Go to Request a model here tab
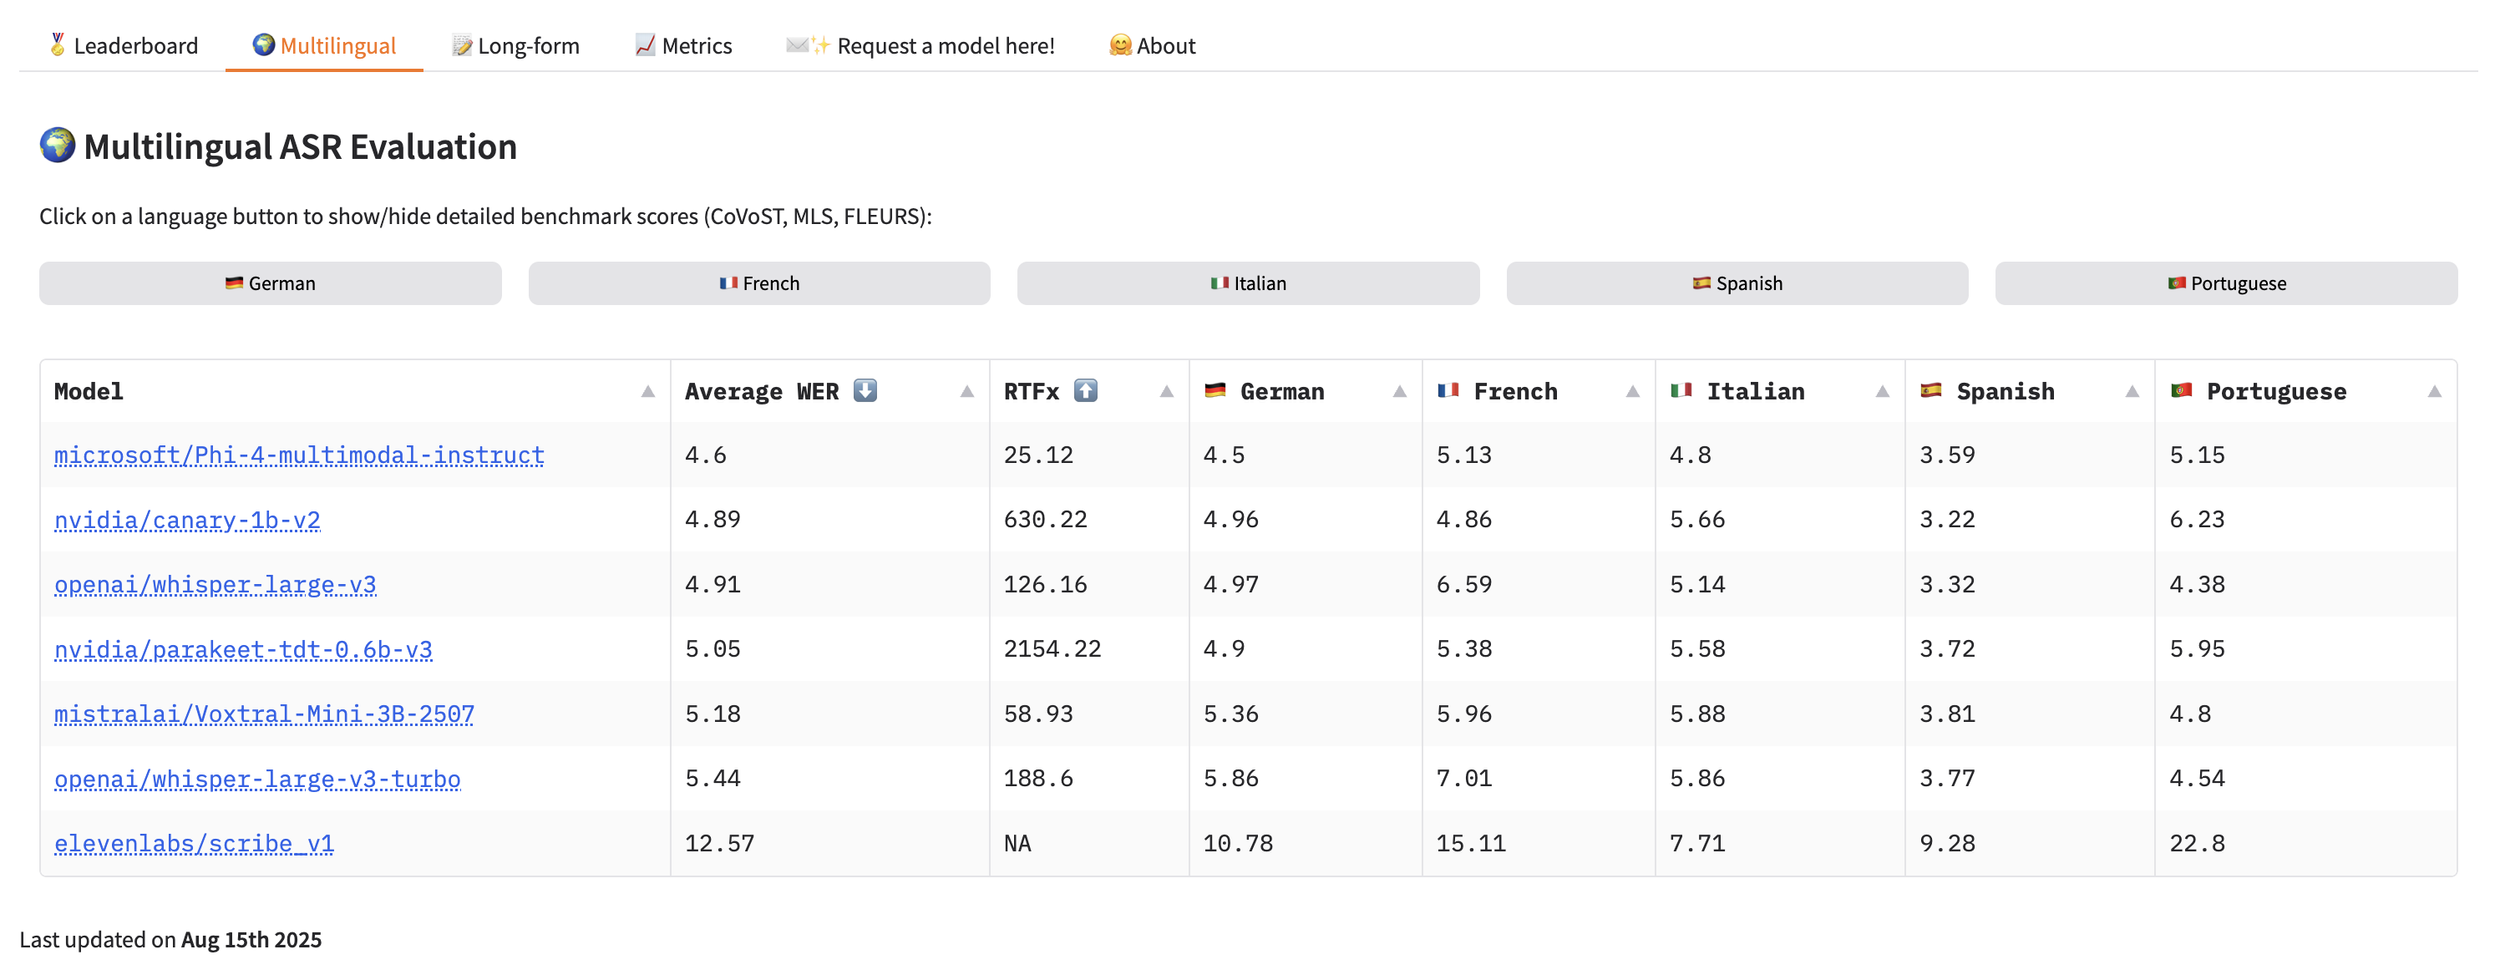This screenshot has width=2500, height=971. pos(920,46)
